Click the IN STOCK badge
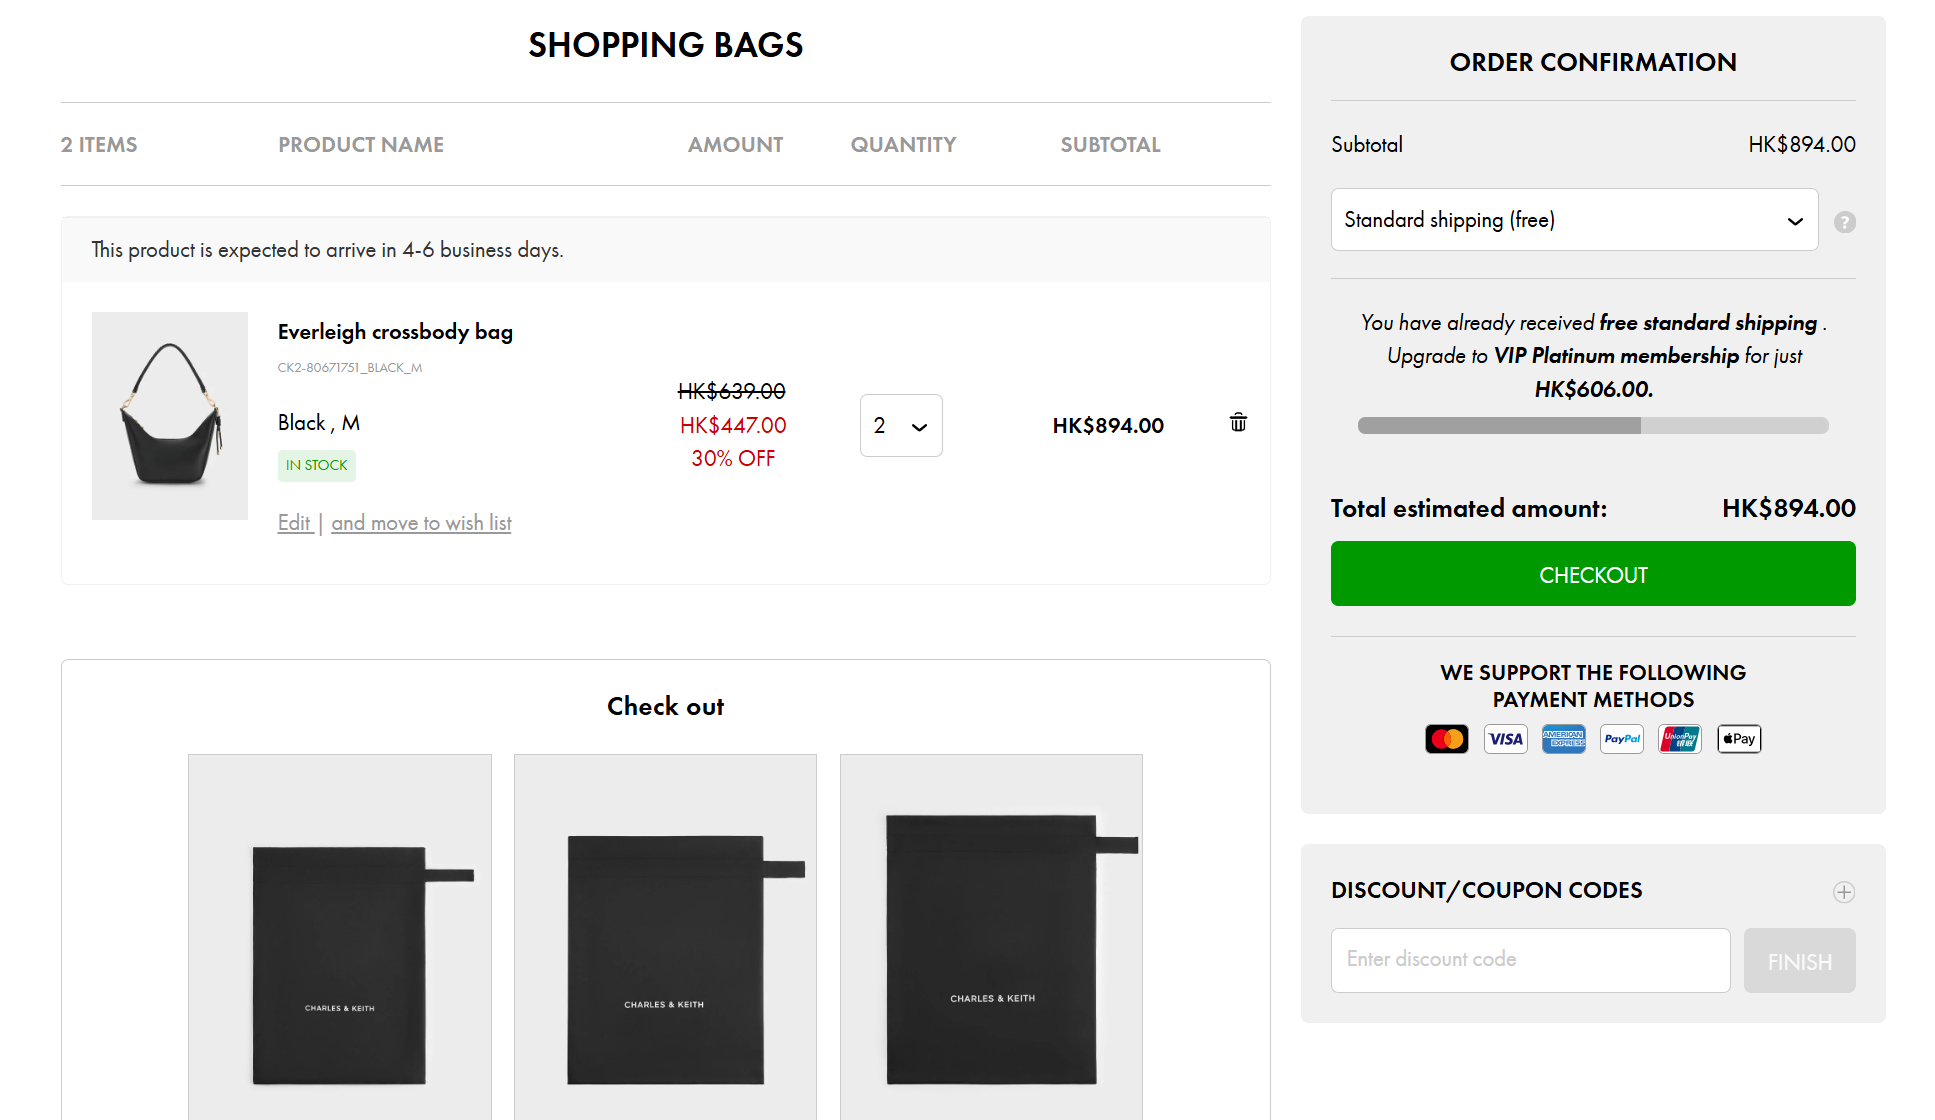Screen dimensions: 1935x1120 pos(316,465)
